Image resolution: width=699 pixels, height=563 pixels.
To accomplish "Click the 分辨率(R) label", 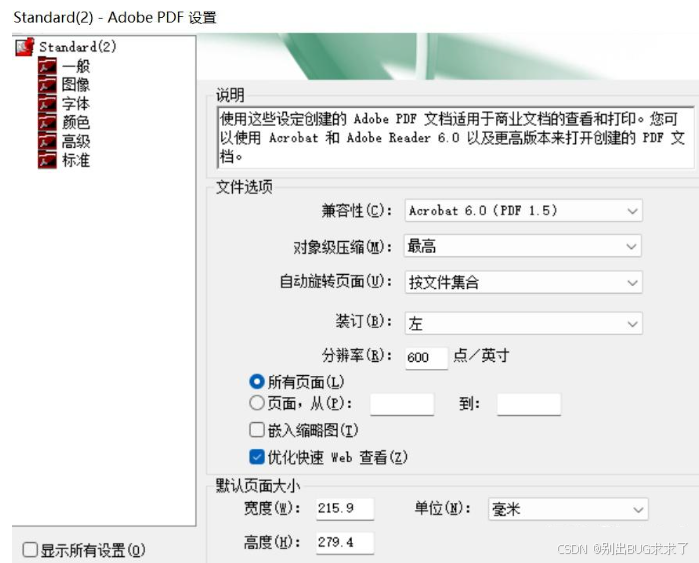I will 357,355.
